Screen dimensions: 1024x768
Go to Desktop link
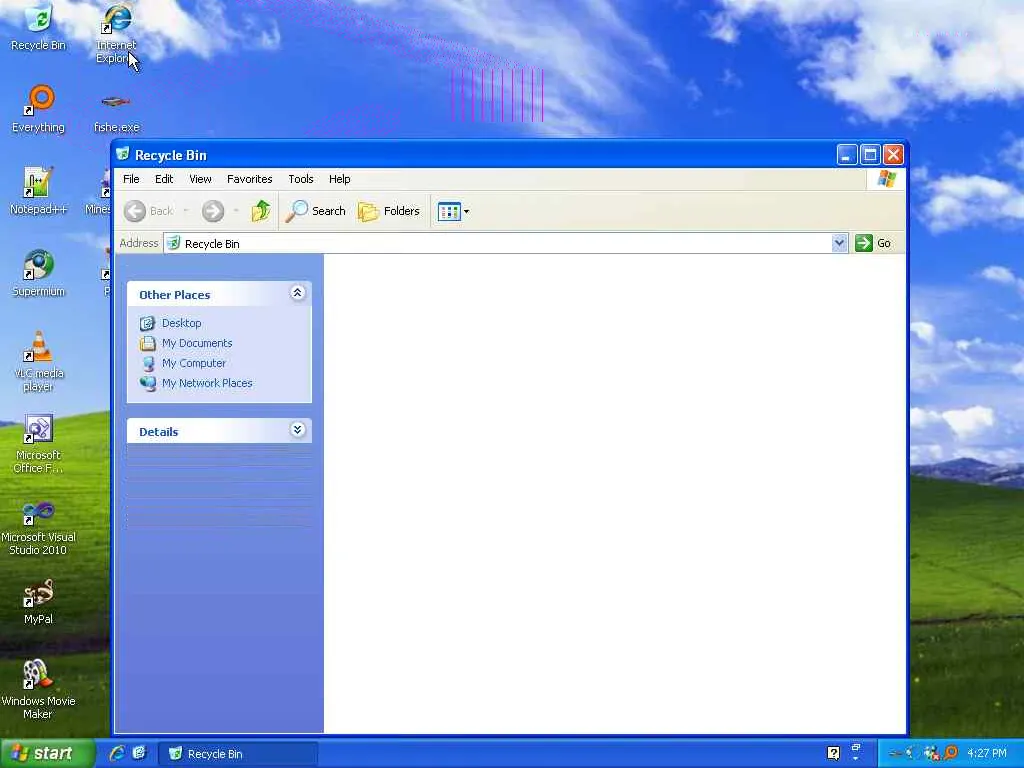click(x=182, y=323)
